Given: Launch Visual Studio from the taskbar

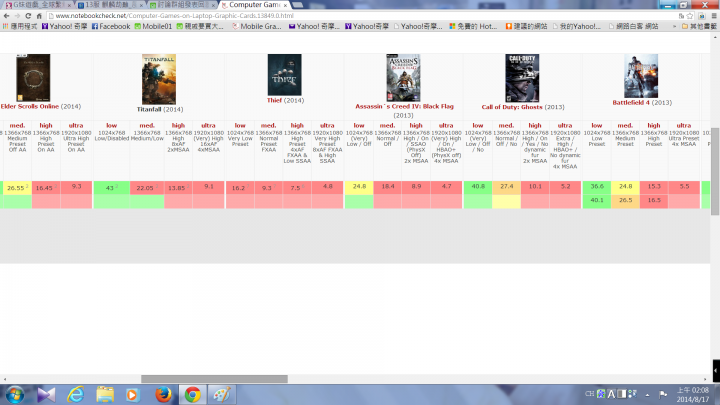Looking at the screenshot, I should [x=46, y=395].
